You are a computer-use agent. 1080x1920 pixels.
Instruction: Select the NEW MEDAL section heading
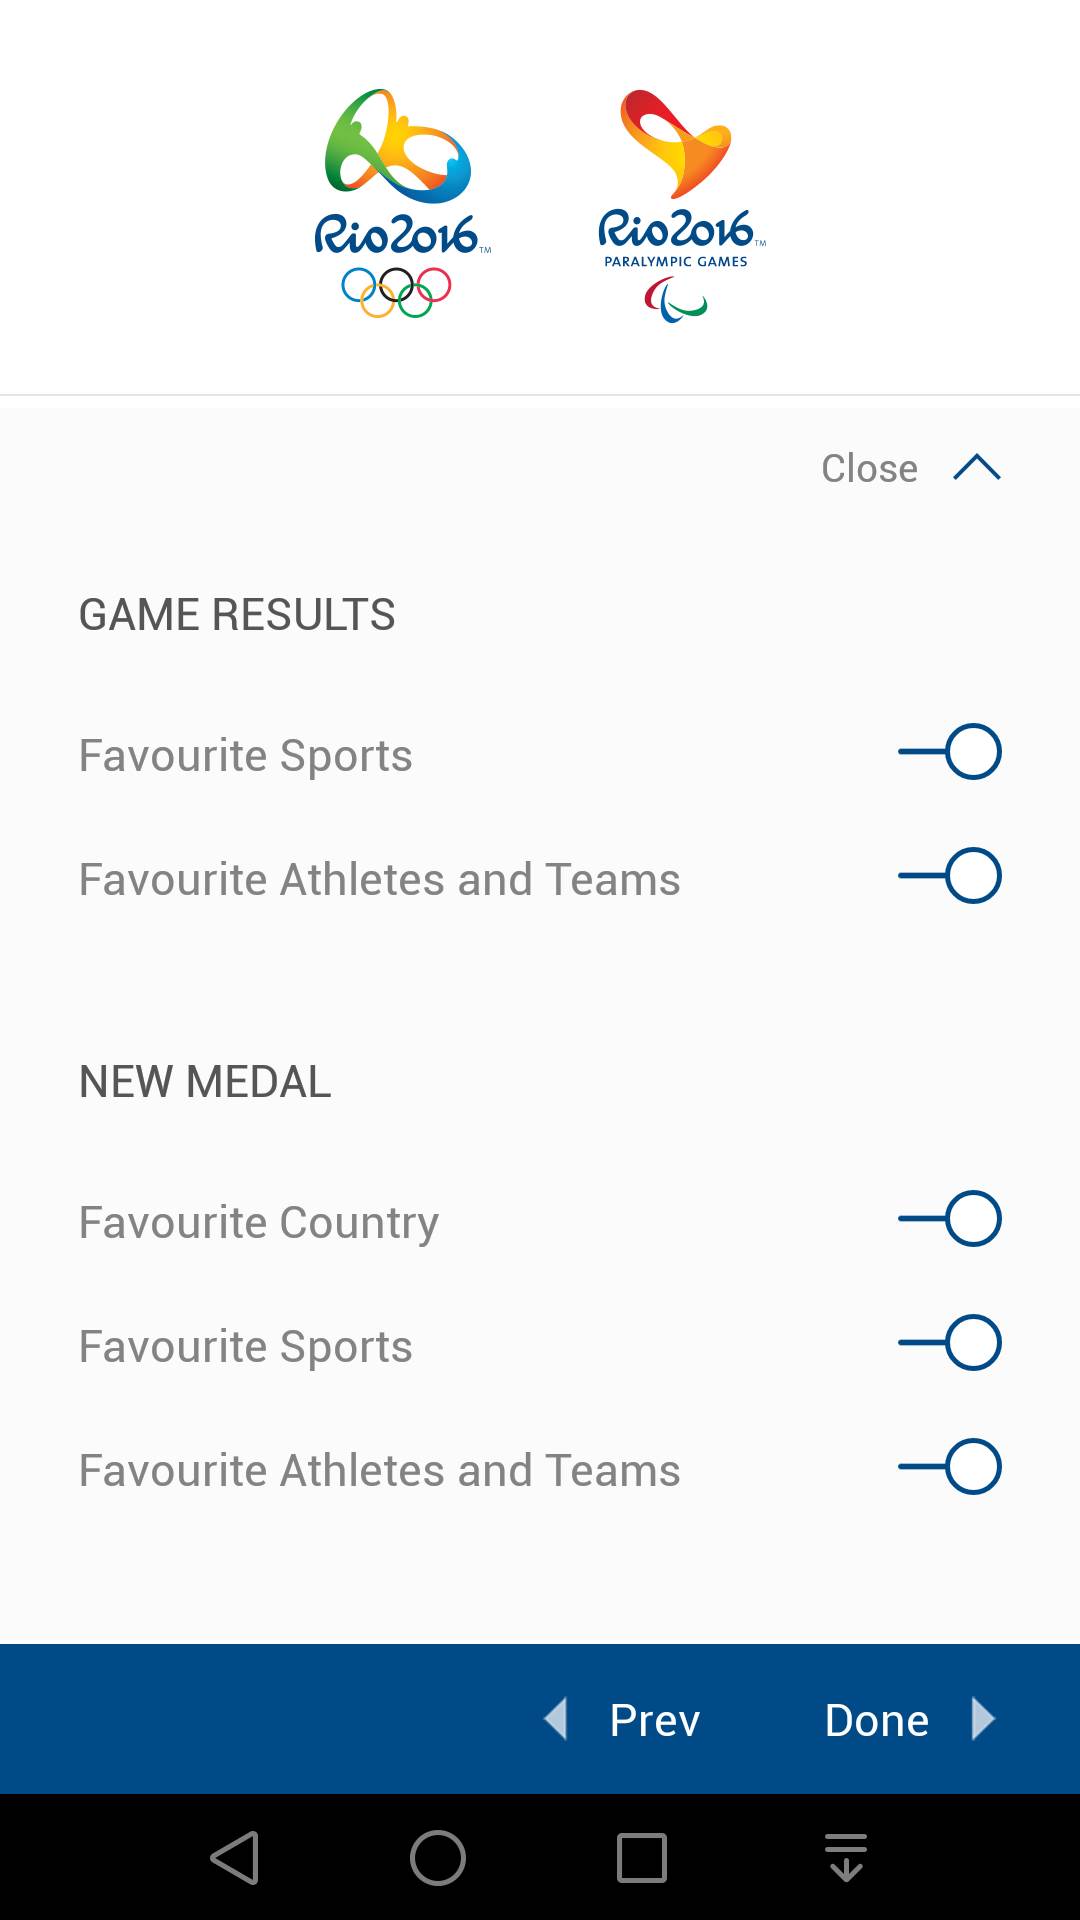[205, 1082]
